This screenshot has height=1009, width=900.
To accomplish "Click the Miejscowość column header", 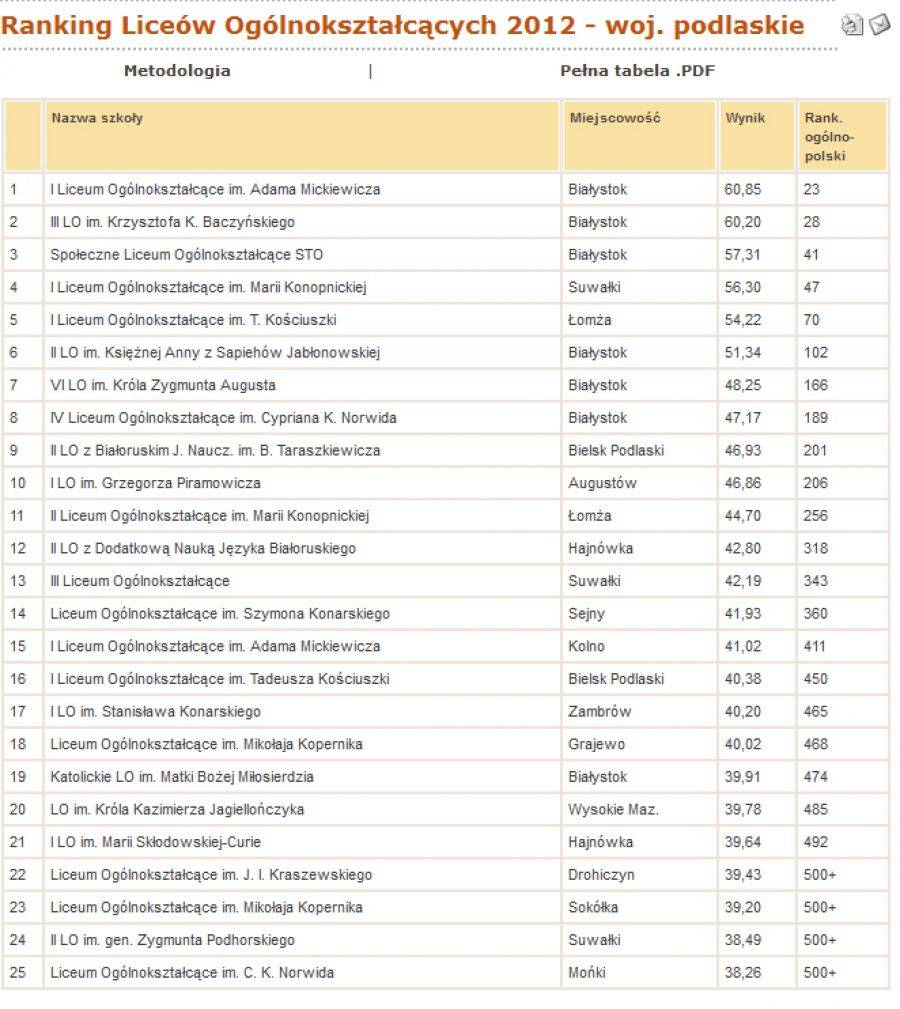I will (615, 118).
